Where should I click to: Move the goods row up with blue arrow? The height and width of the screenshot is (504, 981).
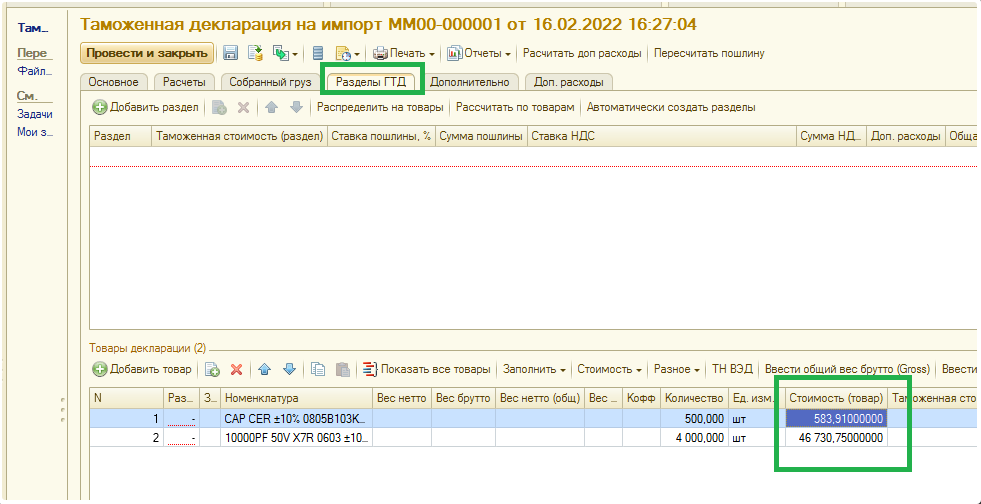coord(265,369)
